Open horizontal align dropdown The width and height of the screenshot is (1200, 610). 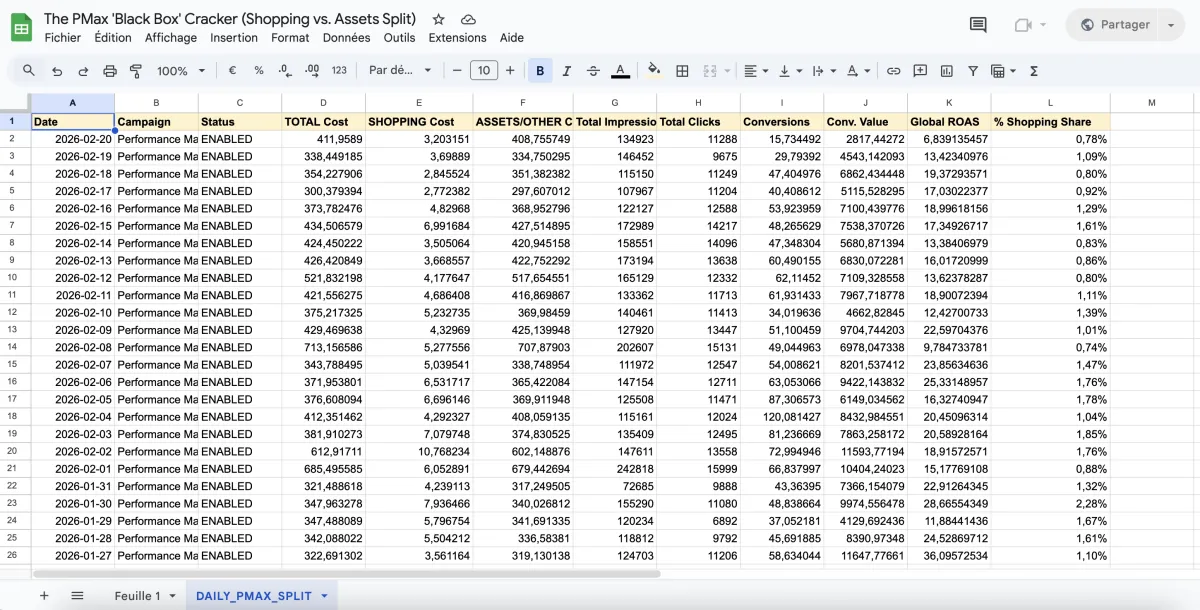[755, 71]
